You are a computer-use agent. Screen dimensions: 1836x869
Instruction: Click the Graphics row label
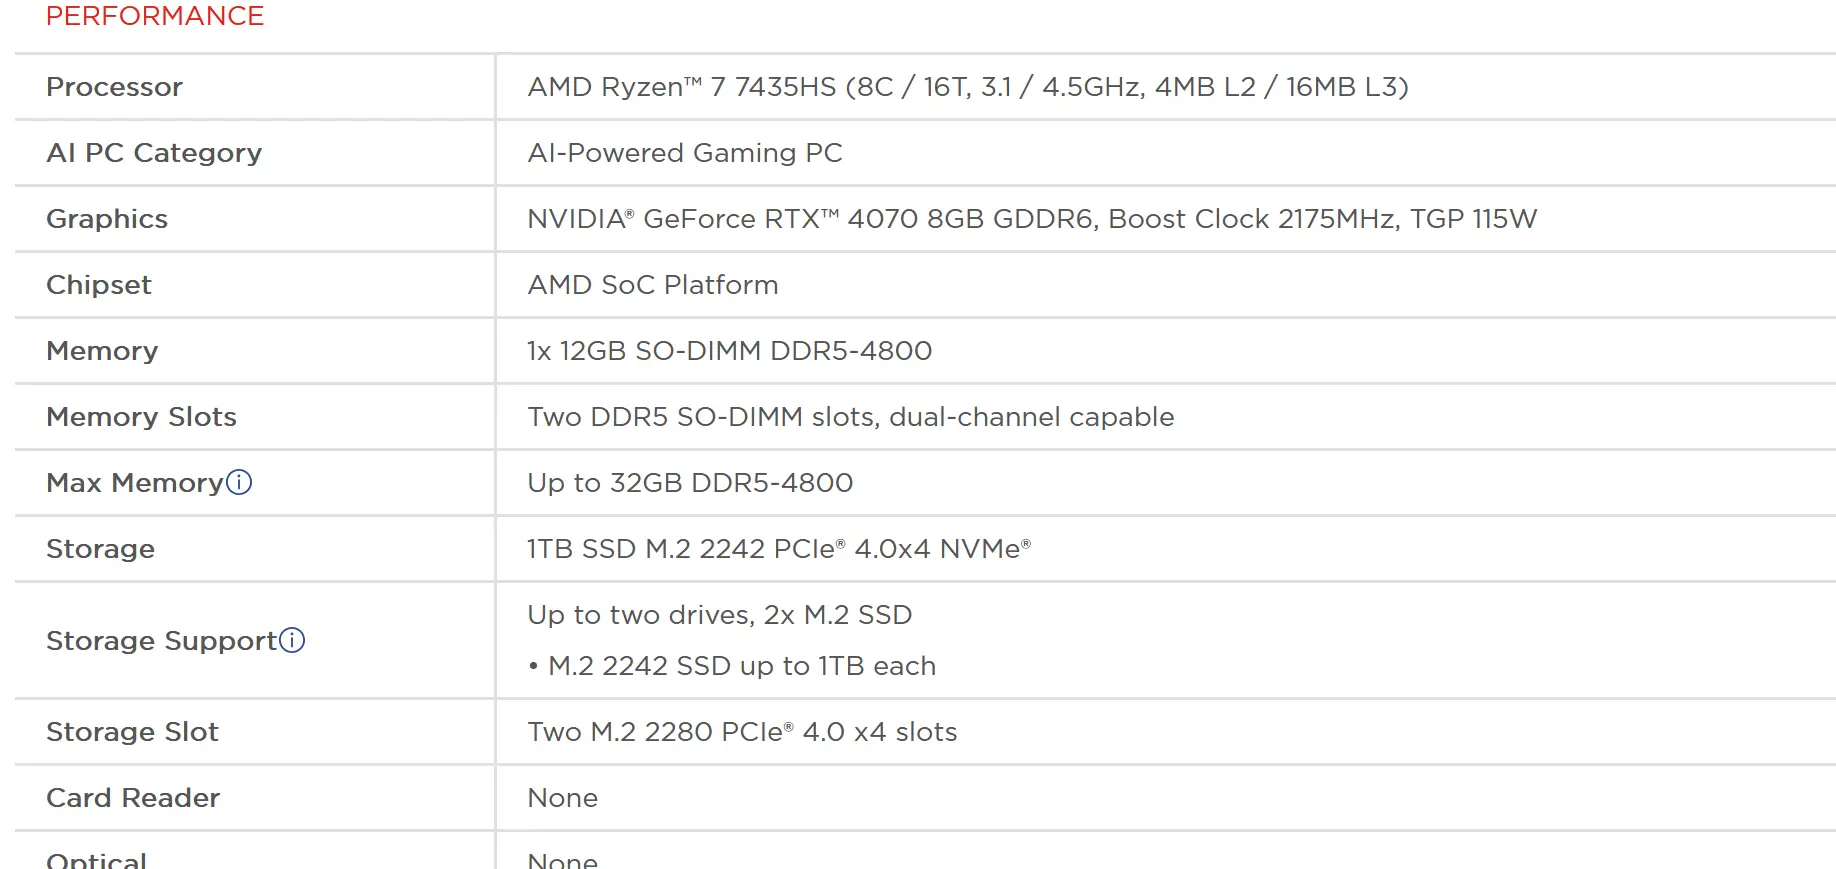(107, 219)
